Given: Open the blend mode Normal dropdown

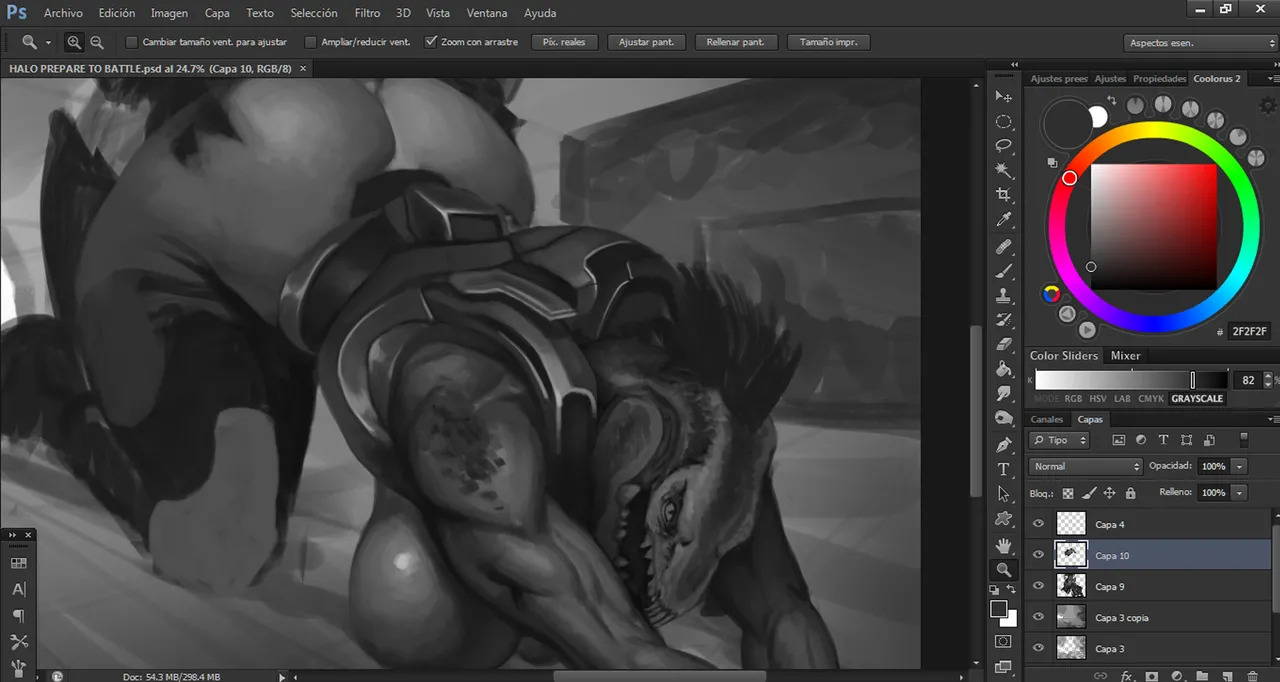Looking at the screenshot, I should click(1085, 466).
